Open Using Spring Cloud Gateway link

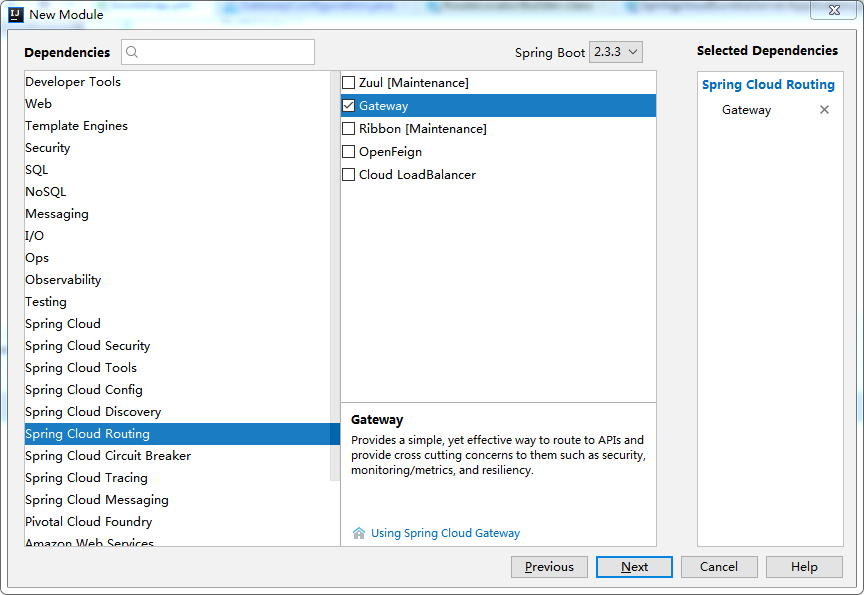pyautogui.click(x=445, y=533)
